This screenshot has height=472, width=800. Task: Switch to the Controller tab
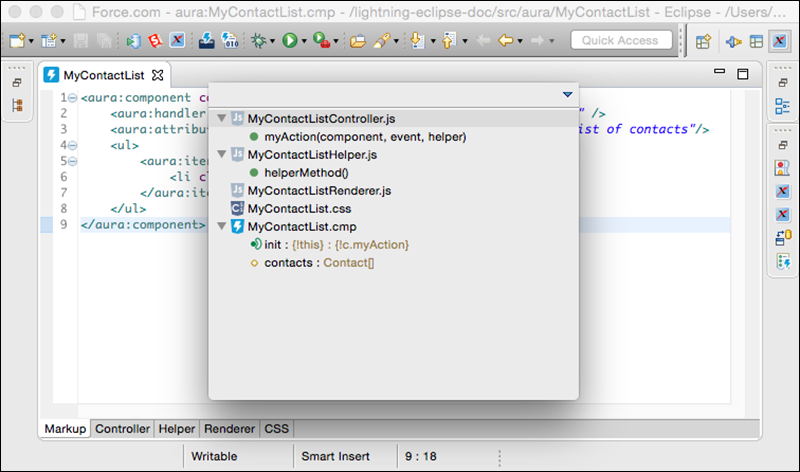point(122,429)
